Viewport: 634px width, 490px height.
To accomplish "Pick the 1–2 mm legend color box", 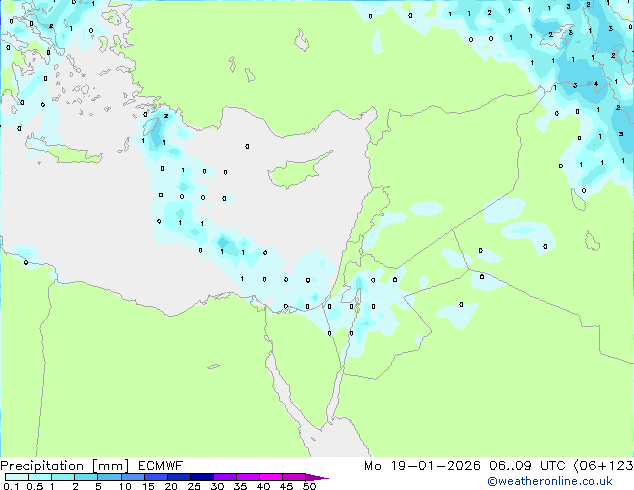I will (63, 477).
